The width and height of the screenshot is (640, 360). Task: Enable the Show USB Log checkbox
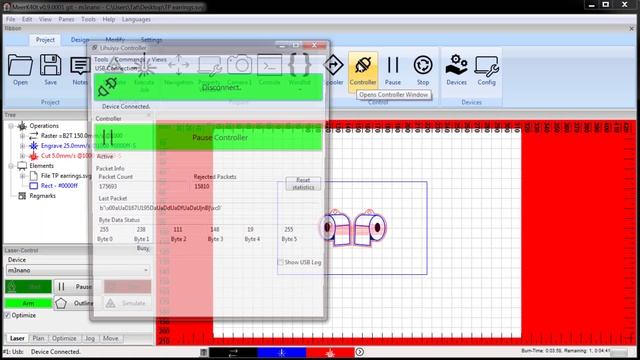pyautogui.click(x=280, y=262)
